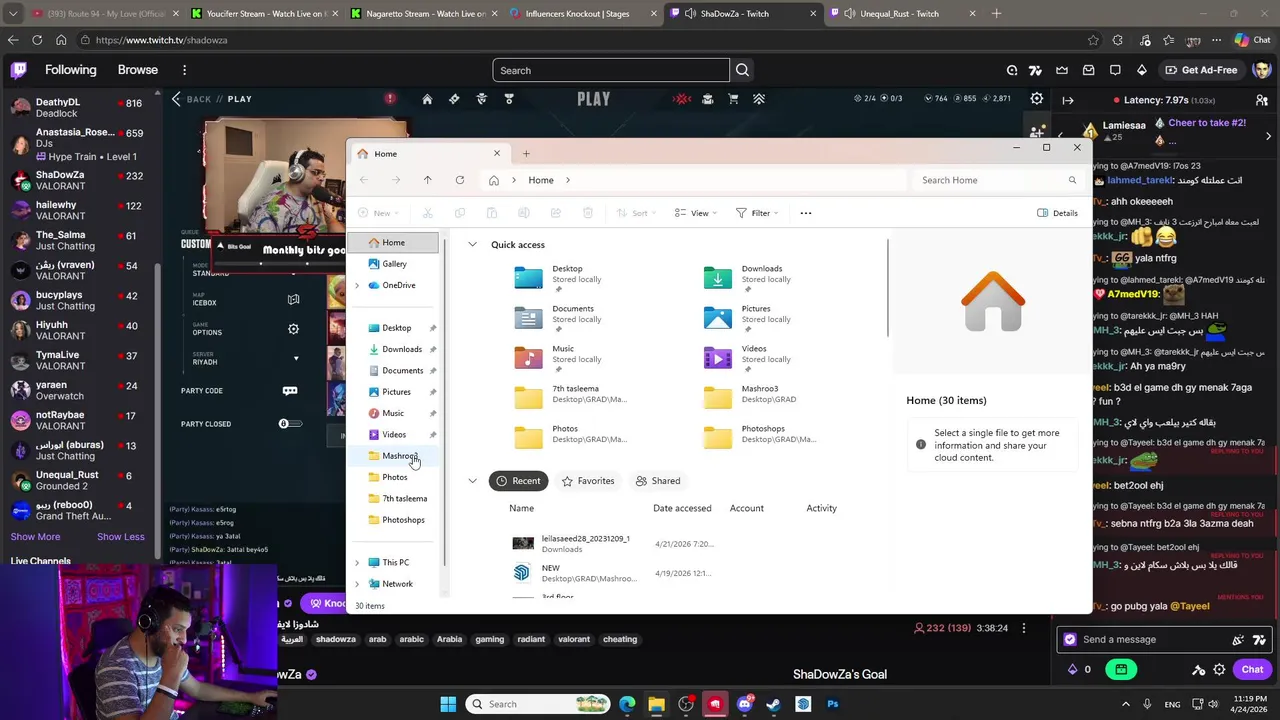Click the channel points claim green button
The image size is (1280, 720).
point(1121,670)
